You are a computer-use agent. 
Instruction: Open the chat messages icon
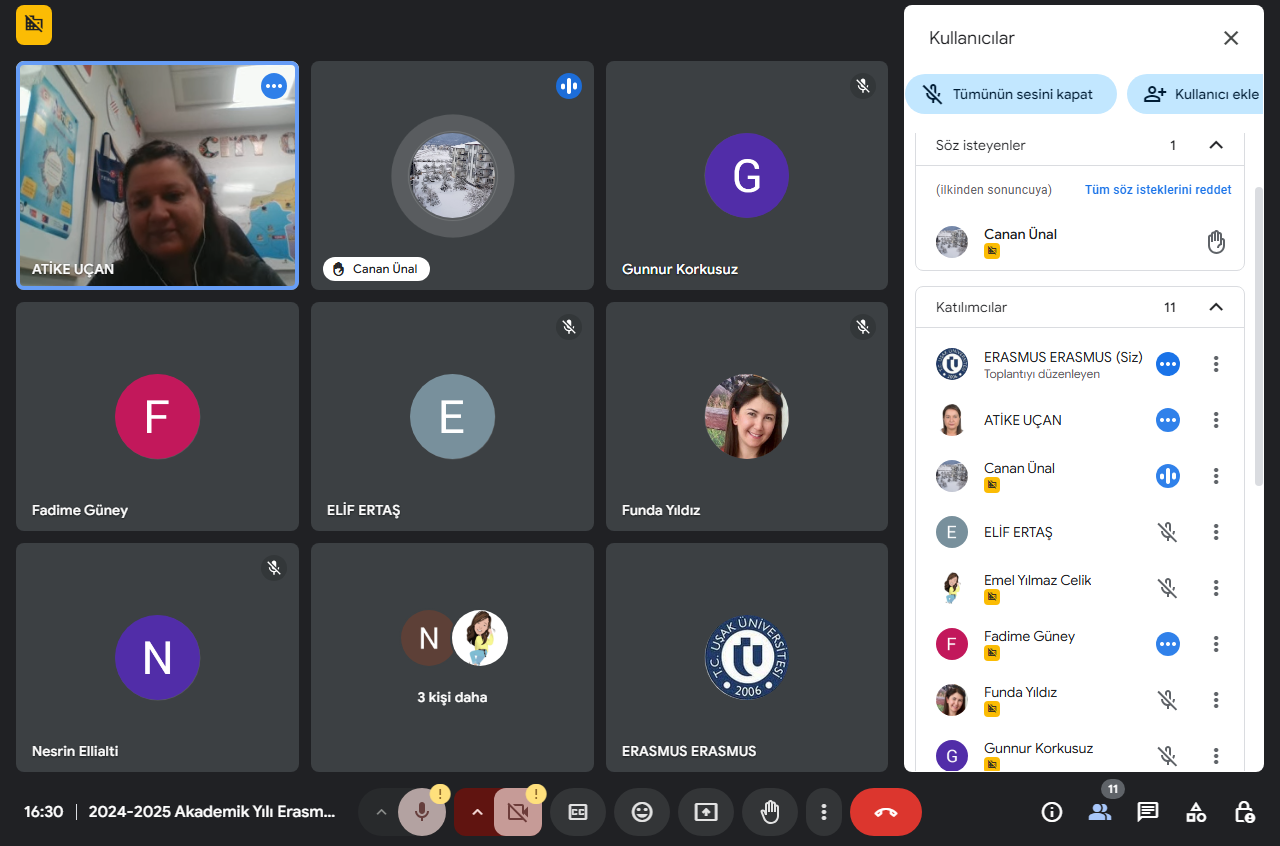1148,812
